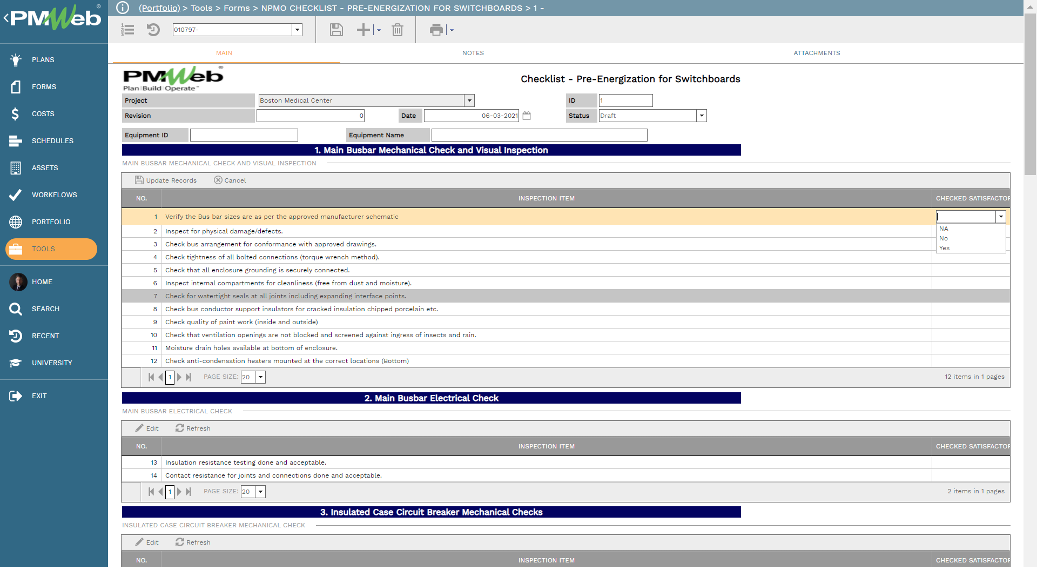Image resolution: width=1037 pixels, height=570 pixels.
Task: Open the Search magnifier icon
Action: pos(16,309)
